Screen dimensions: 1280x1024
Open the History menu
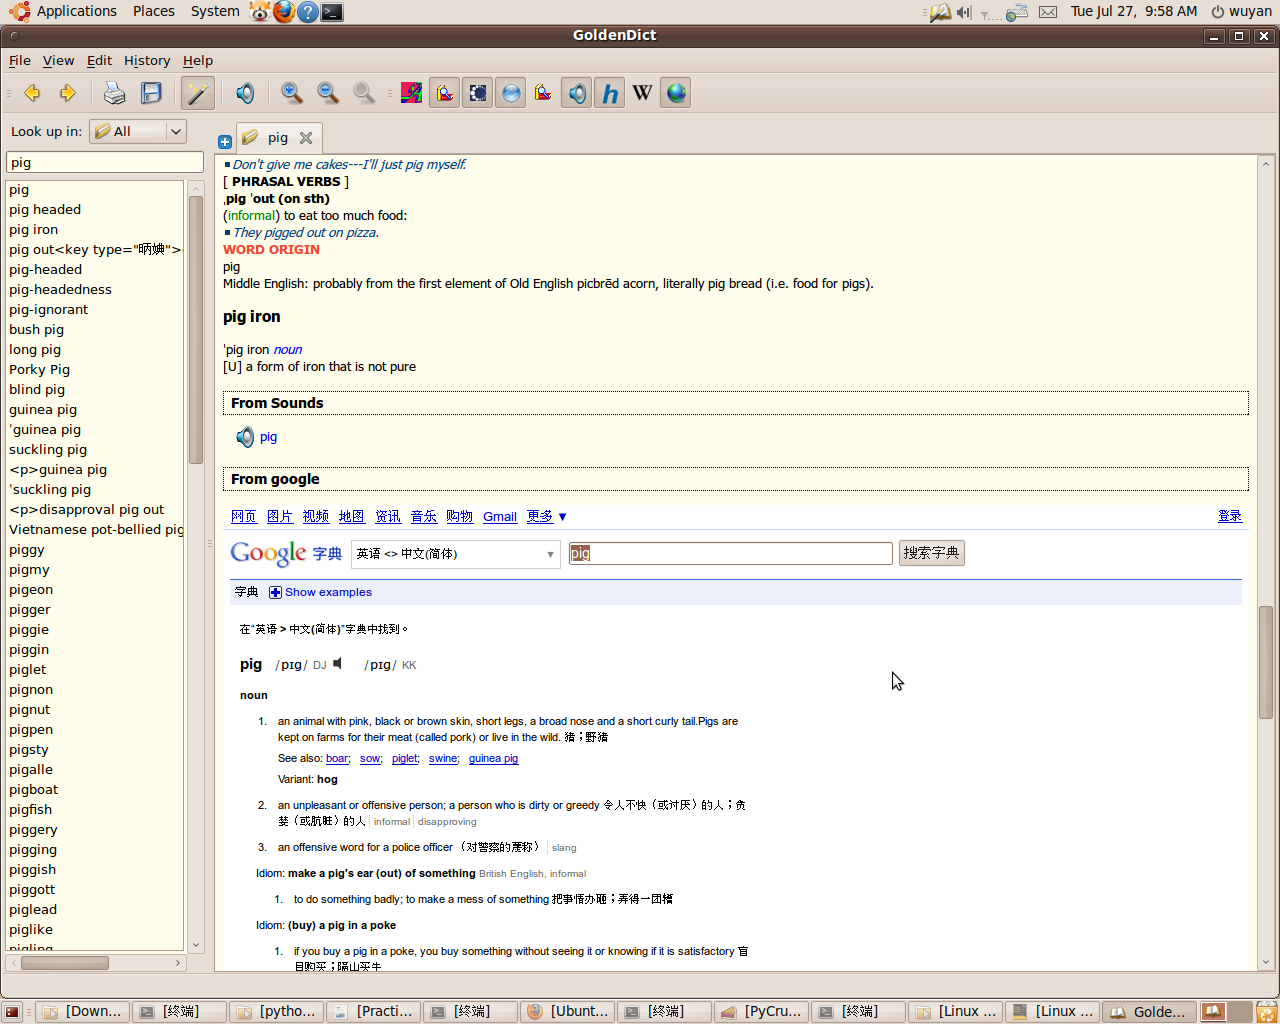pos(147,60)
